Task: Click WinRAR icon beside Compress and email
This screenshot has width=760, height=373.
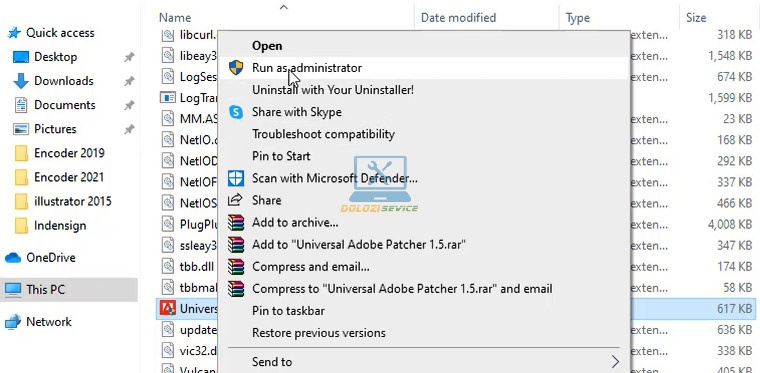Action: [x=236, y=267]
